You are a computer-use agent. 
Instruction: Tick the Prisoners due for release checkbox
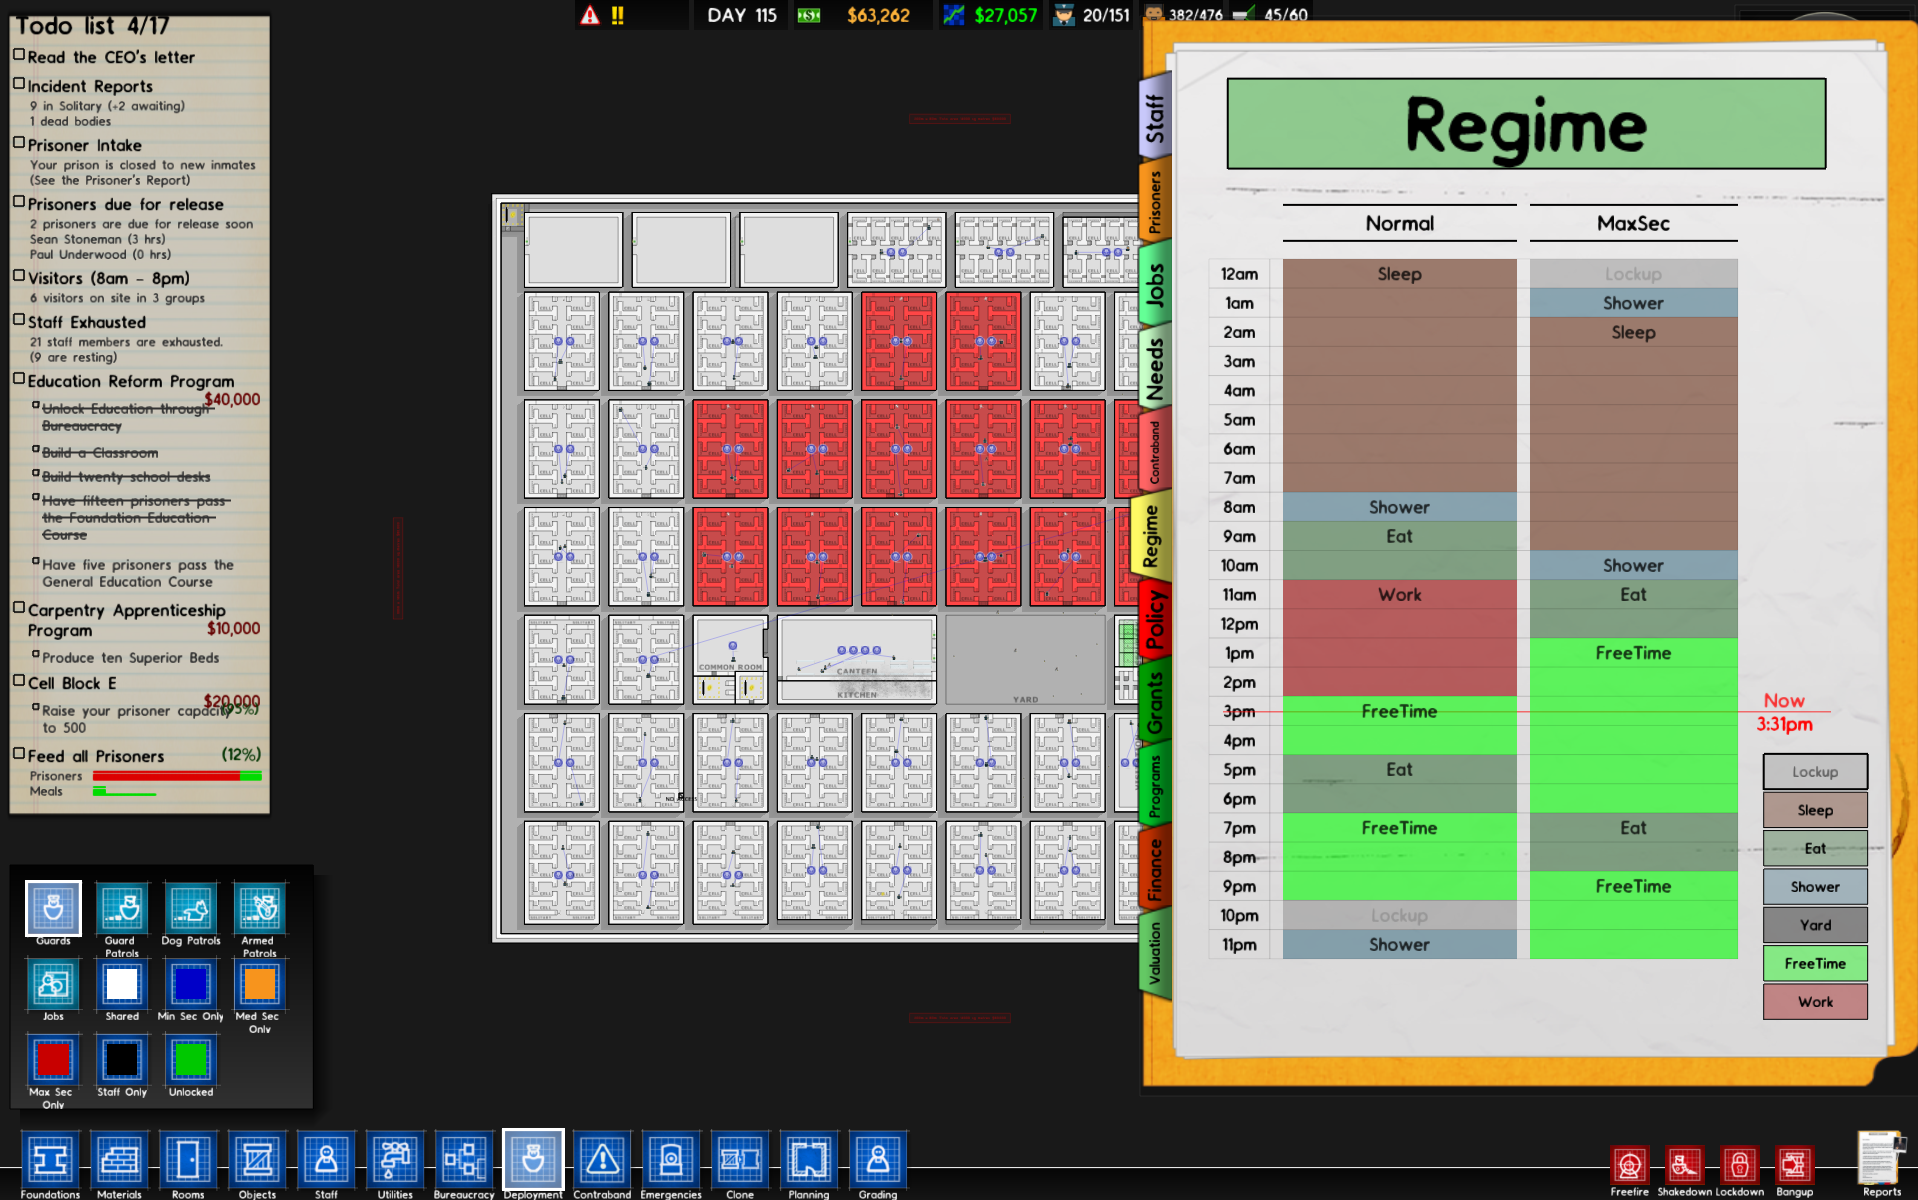[19, 202]
